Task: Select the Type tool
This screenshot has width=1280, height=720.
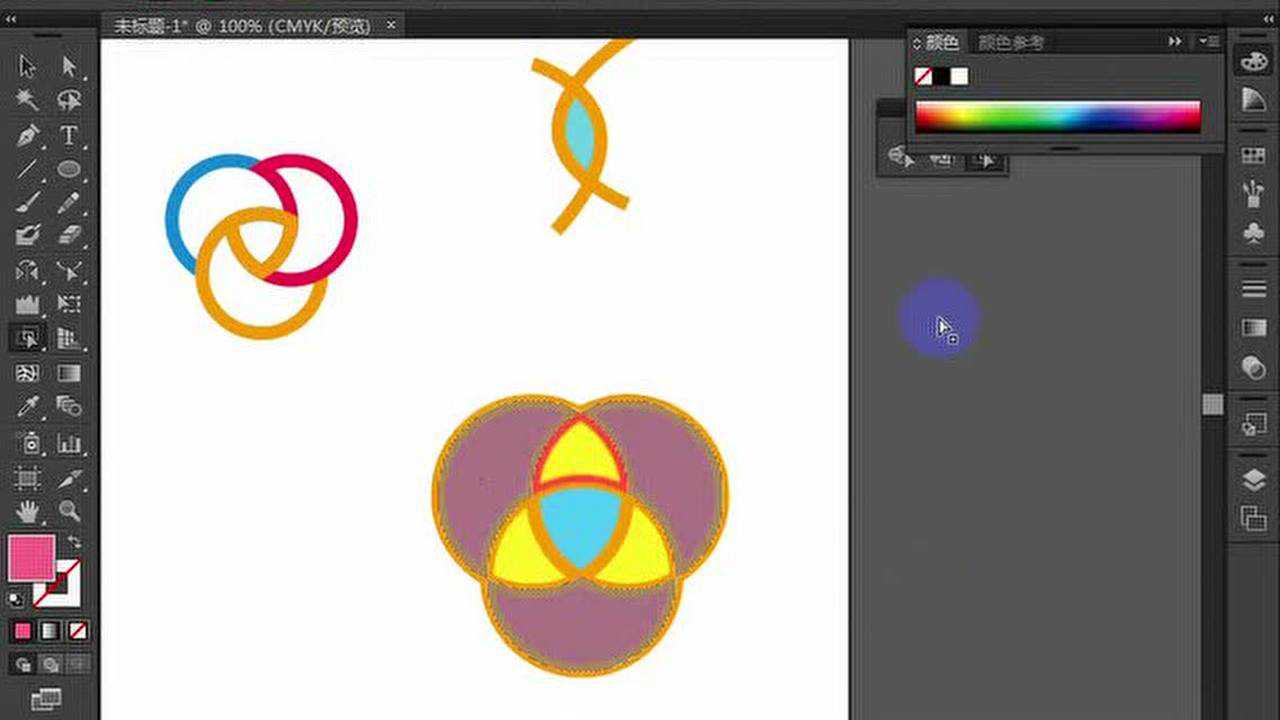Action: point(68,135)
